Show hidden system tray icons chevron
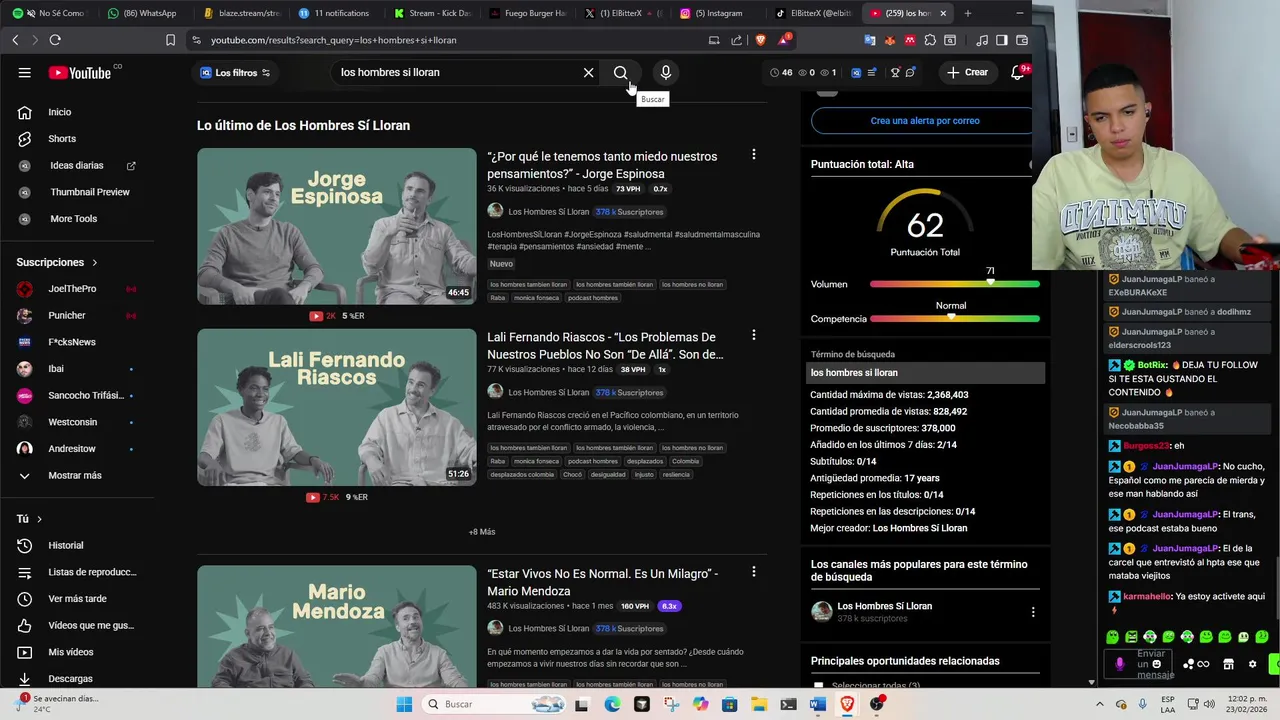Screen dimensions: 1280x720 pos(1100,704)
